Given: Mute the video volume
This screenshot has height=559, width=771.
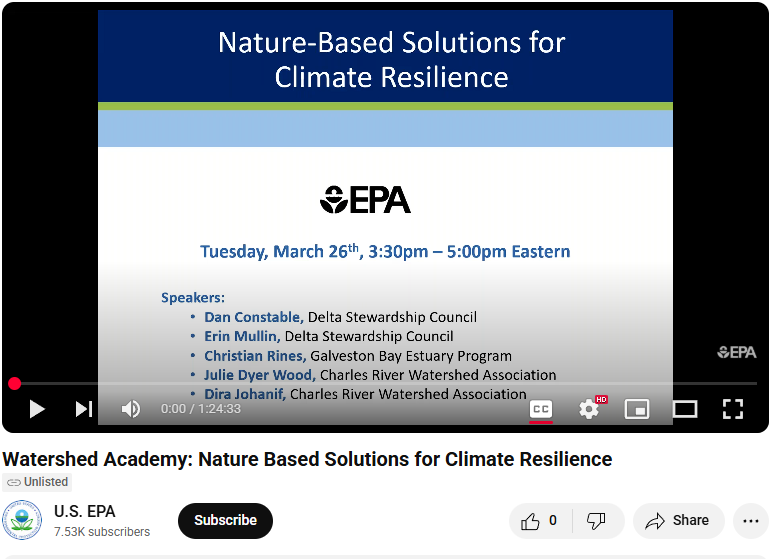Looking at the screenshot, I should [x=130, y=409].
